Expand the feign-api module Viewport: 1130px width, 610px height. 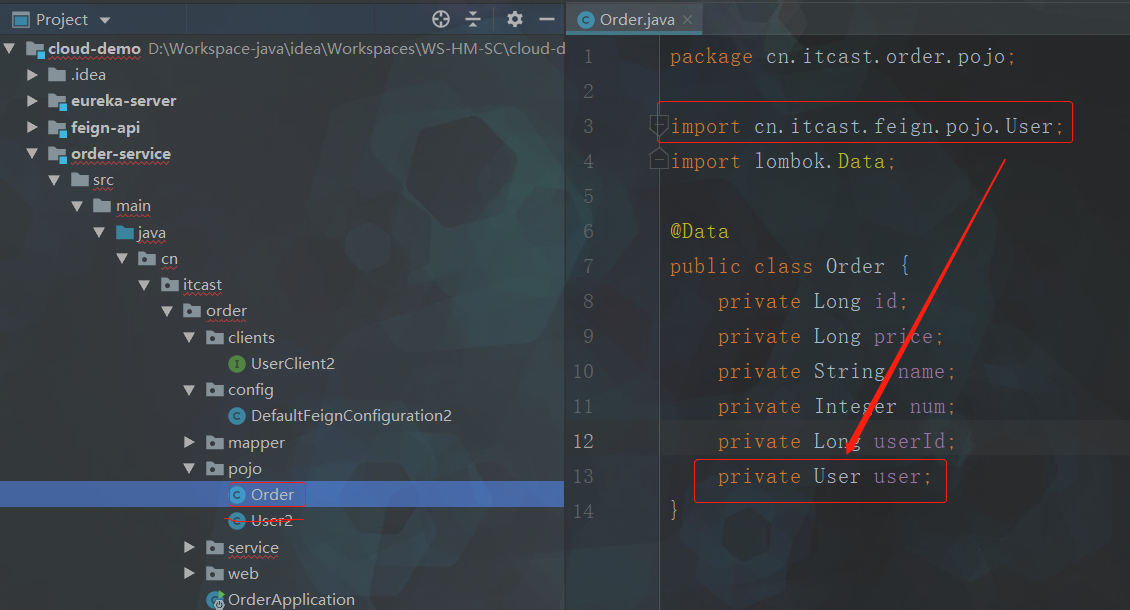(x=32, y=127)
